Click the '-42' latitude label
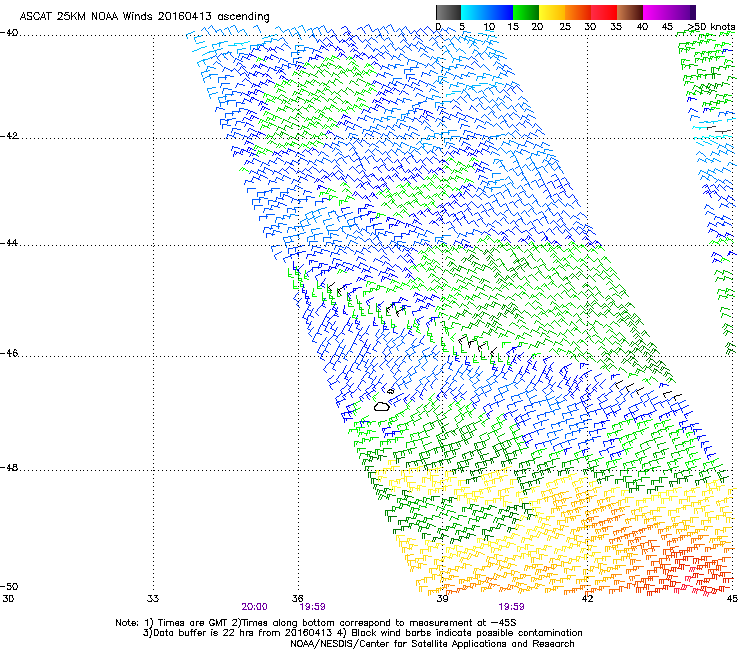The height and width of the screenshot is (650, 740). click(x=9, y=136)
